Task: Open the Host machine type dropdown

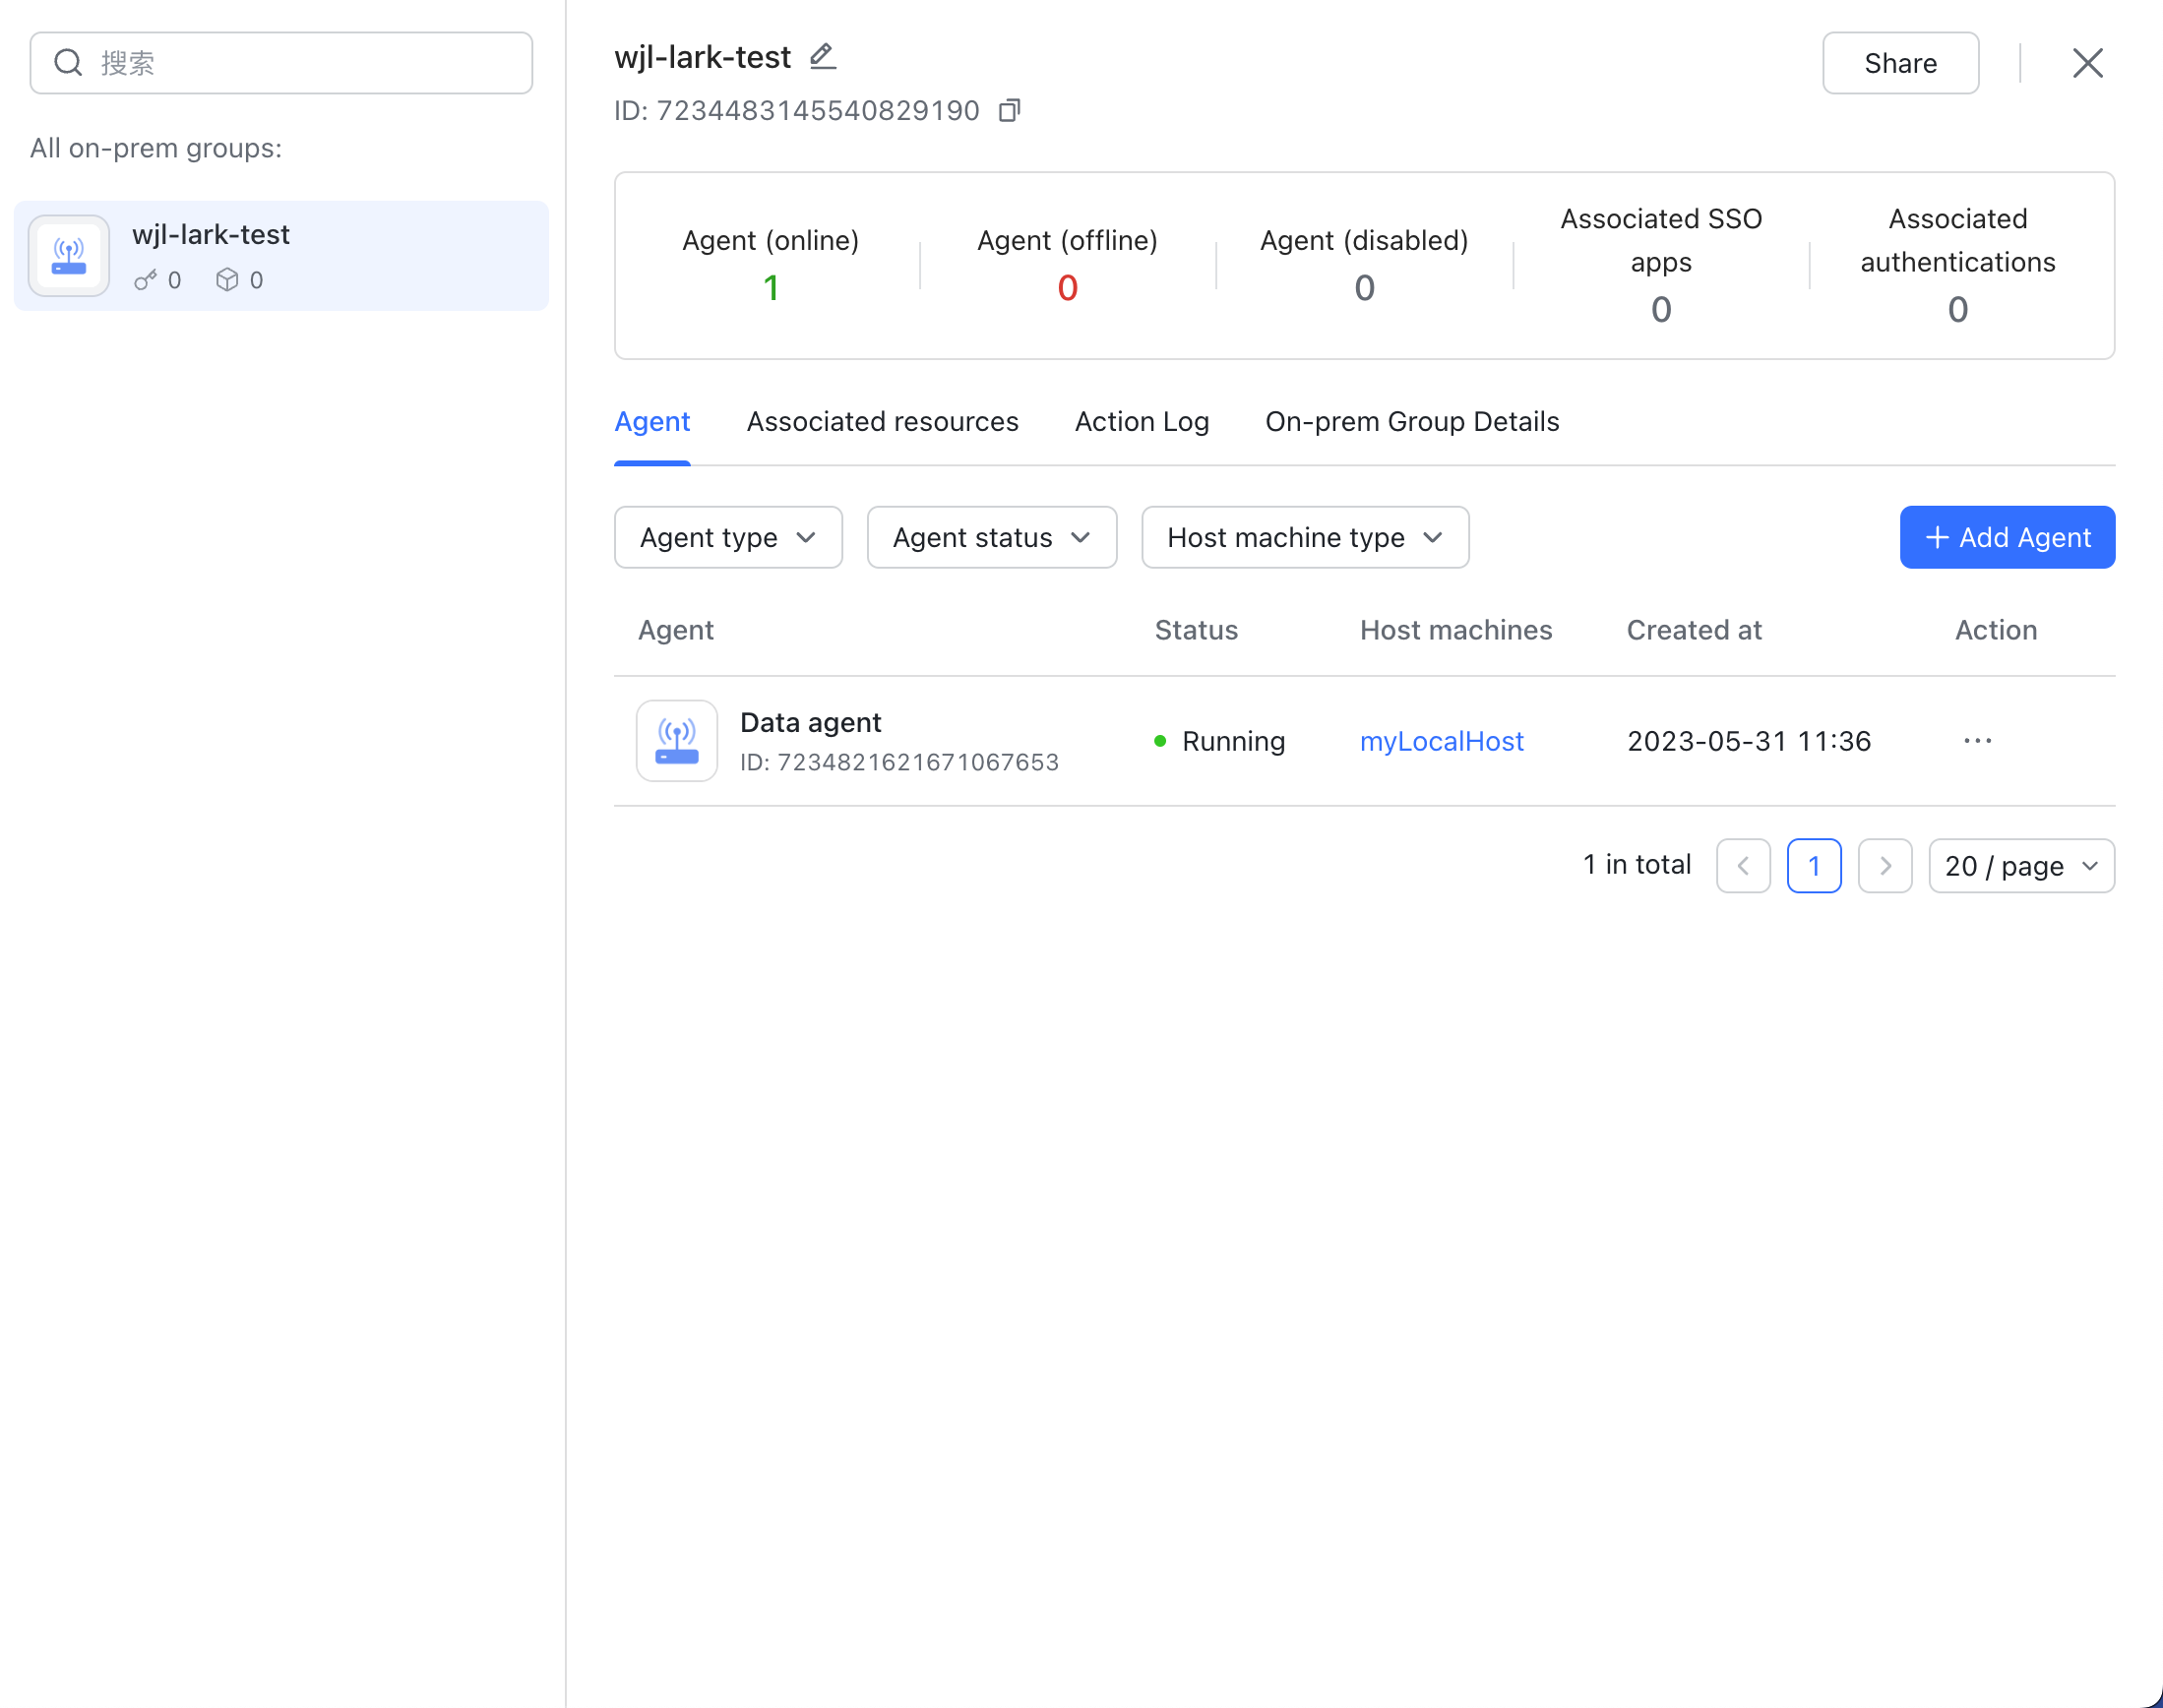Action: (x=1305, y=538)
